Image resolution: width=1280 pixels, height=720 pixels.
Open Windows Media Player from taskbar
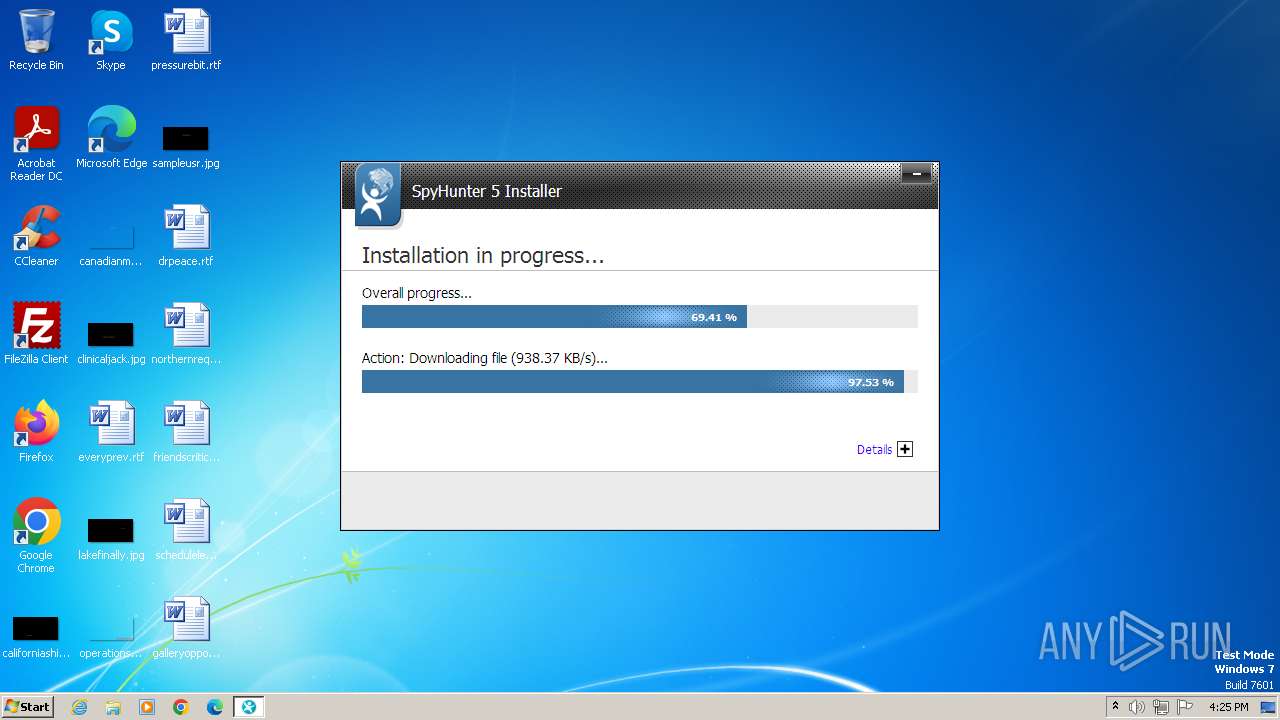point(147,707)
